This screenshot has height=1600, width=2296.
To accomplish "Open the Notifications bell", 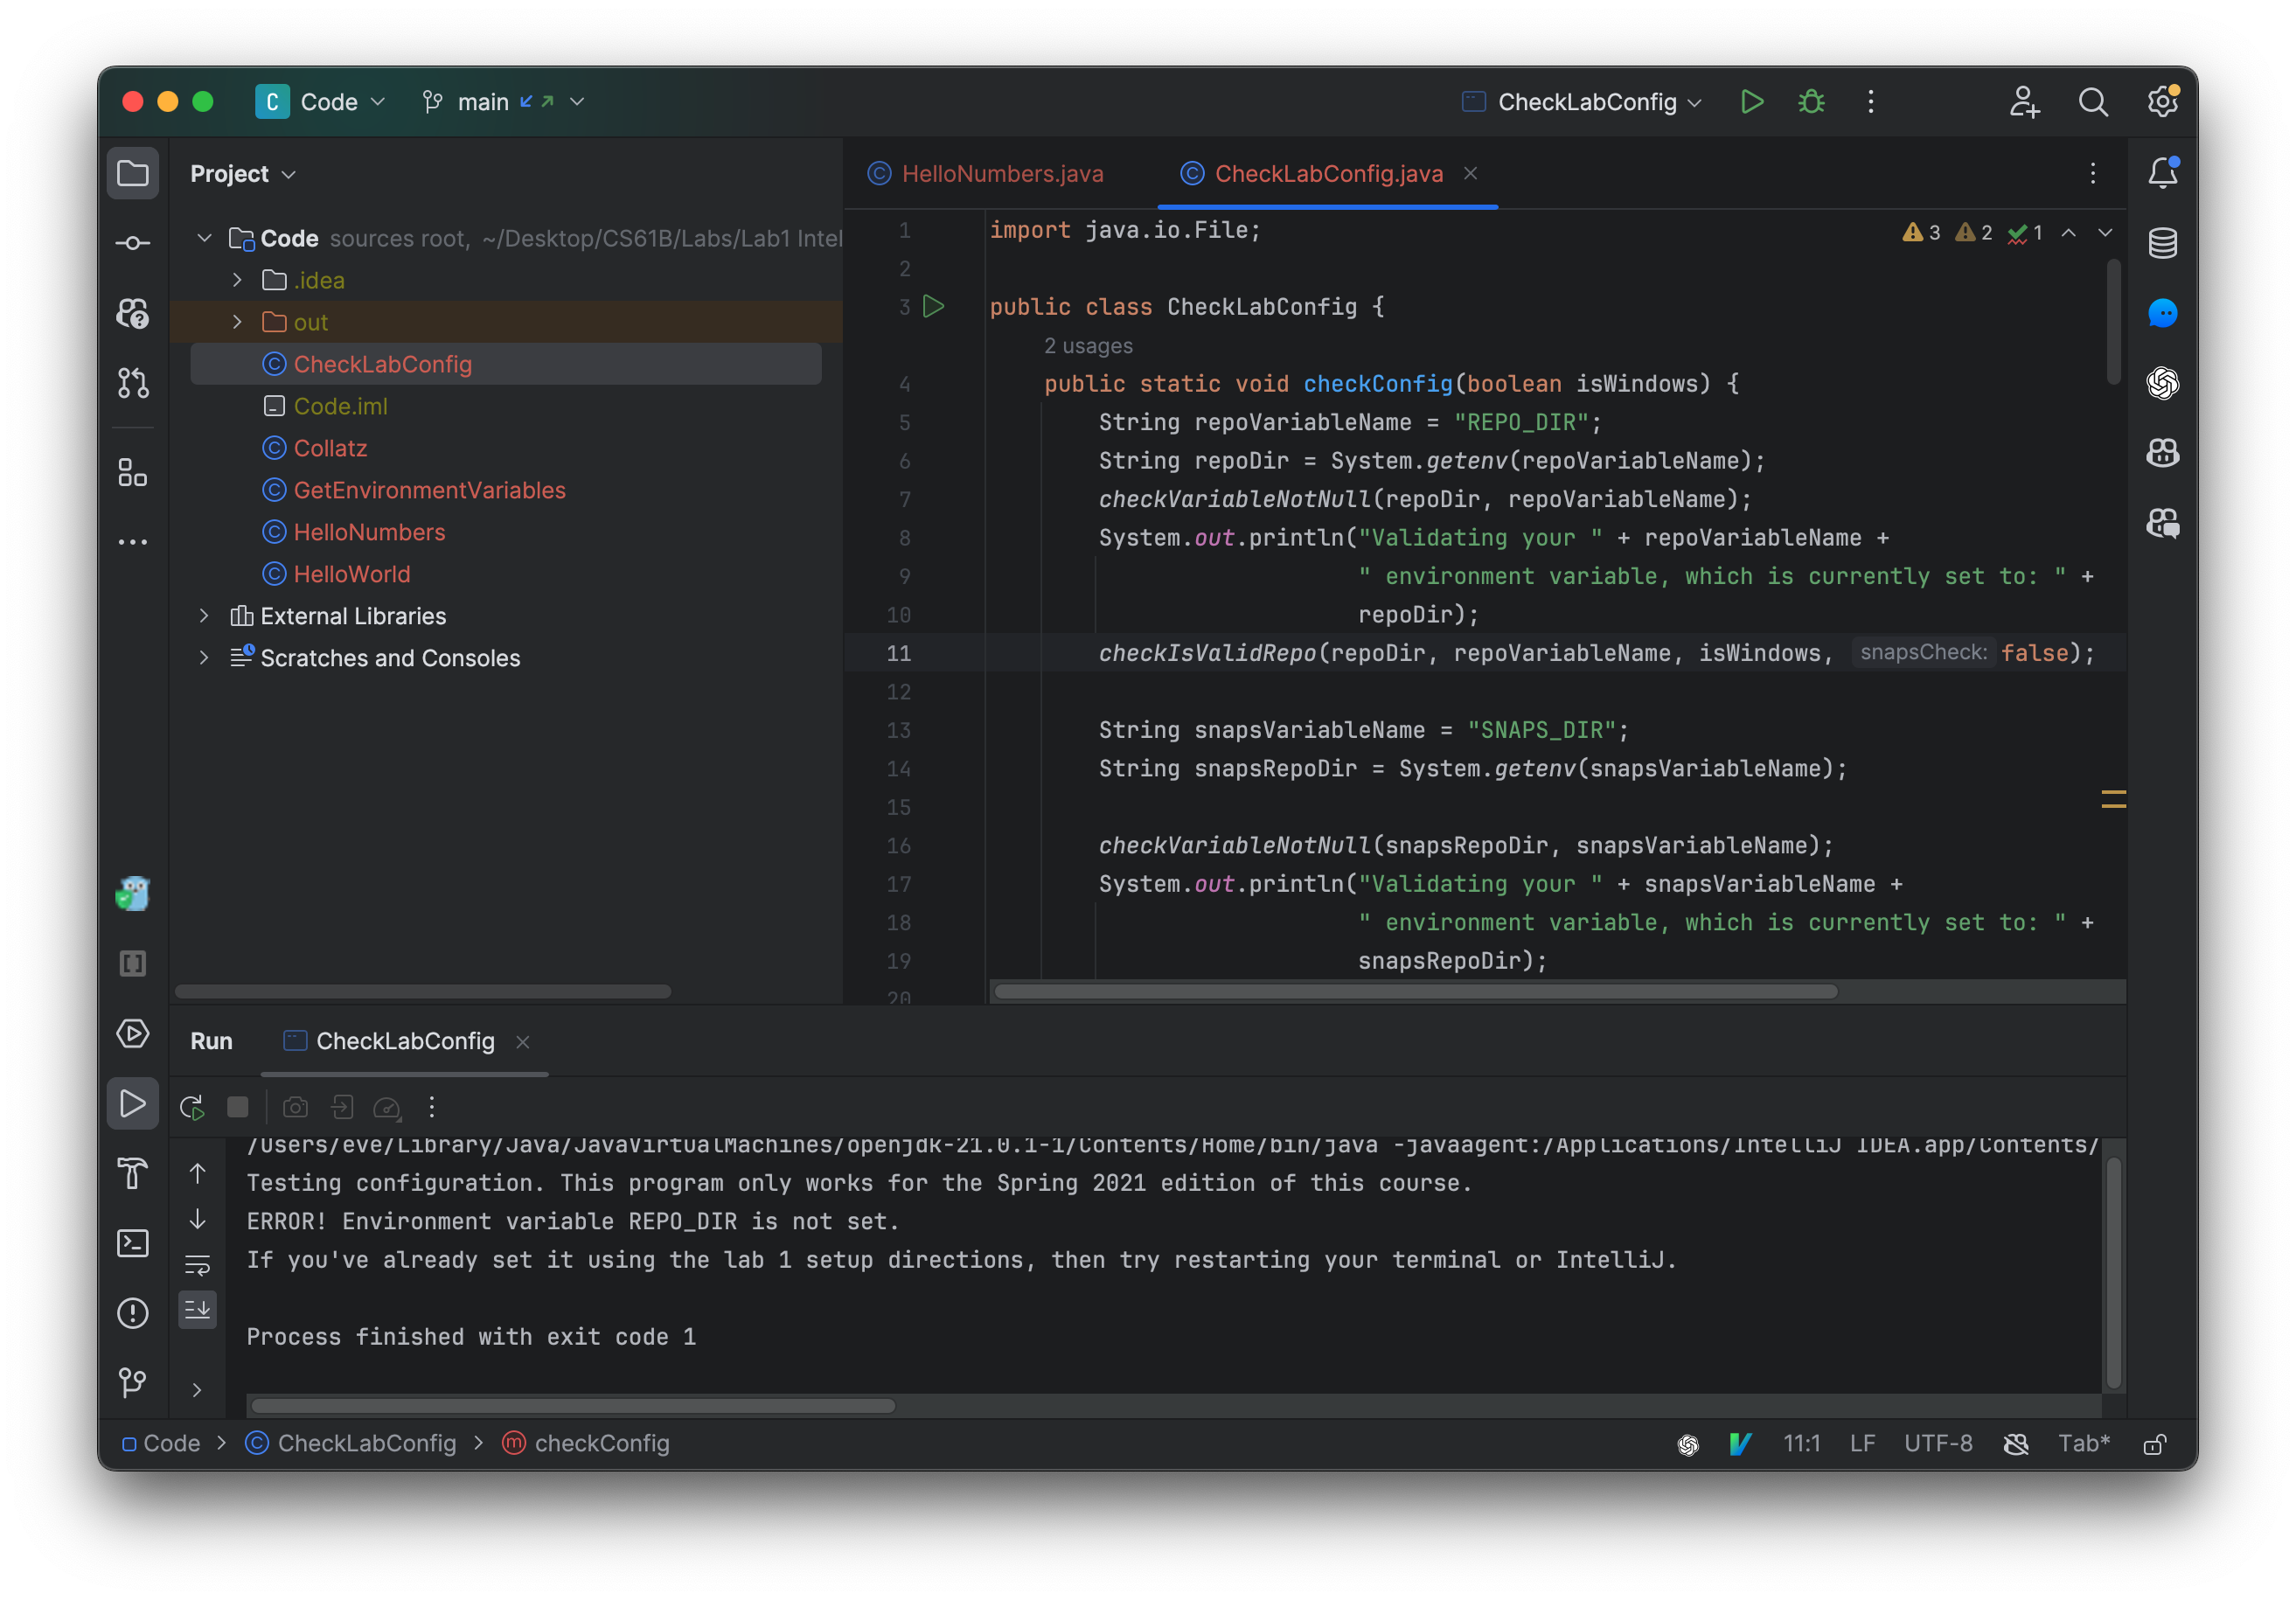I will click(2163, 173).
